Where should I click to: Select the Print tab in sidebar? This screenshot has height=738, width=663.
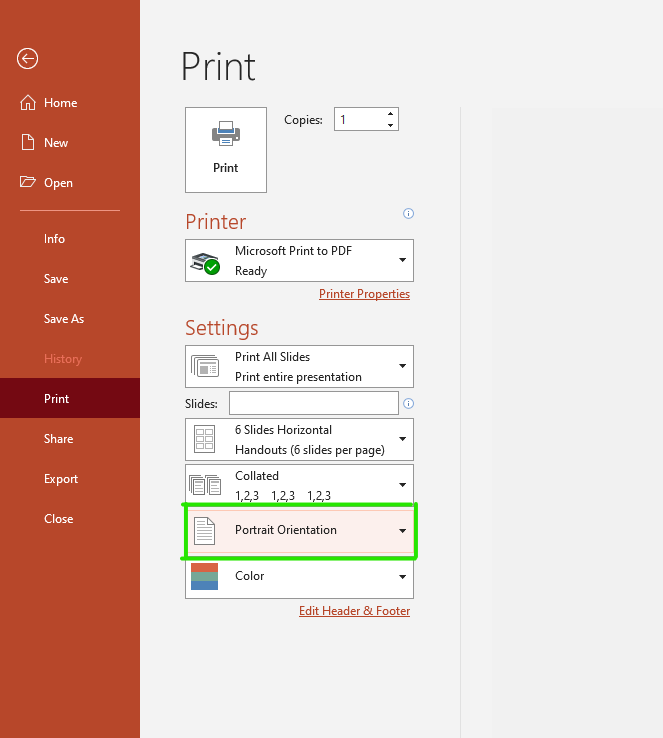click(x=70, y=398)
